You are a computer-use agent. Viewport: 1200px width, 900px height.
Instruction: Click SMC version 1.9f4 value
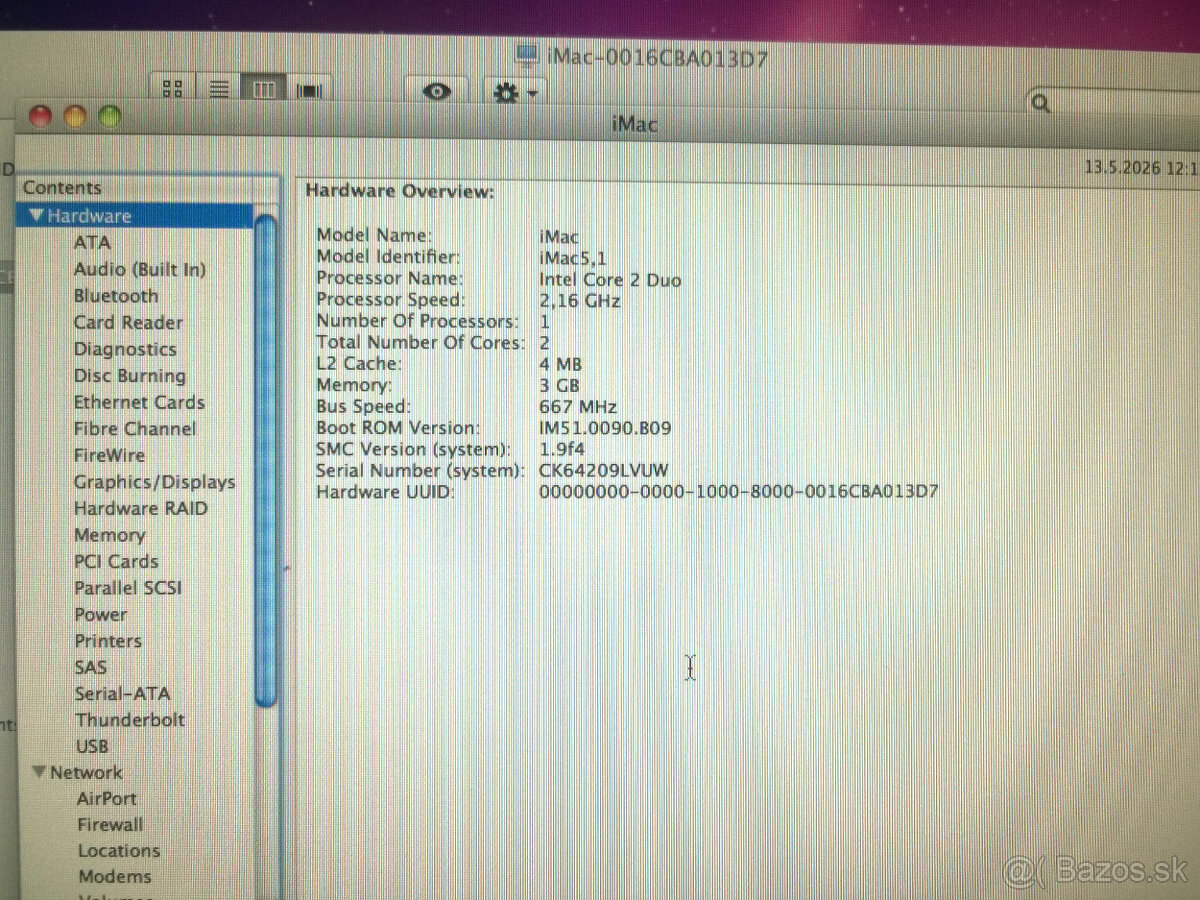pos(560,449)
